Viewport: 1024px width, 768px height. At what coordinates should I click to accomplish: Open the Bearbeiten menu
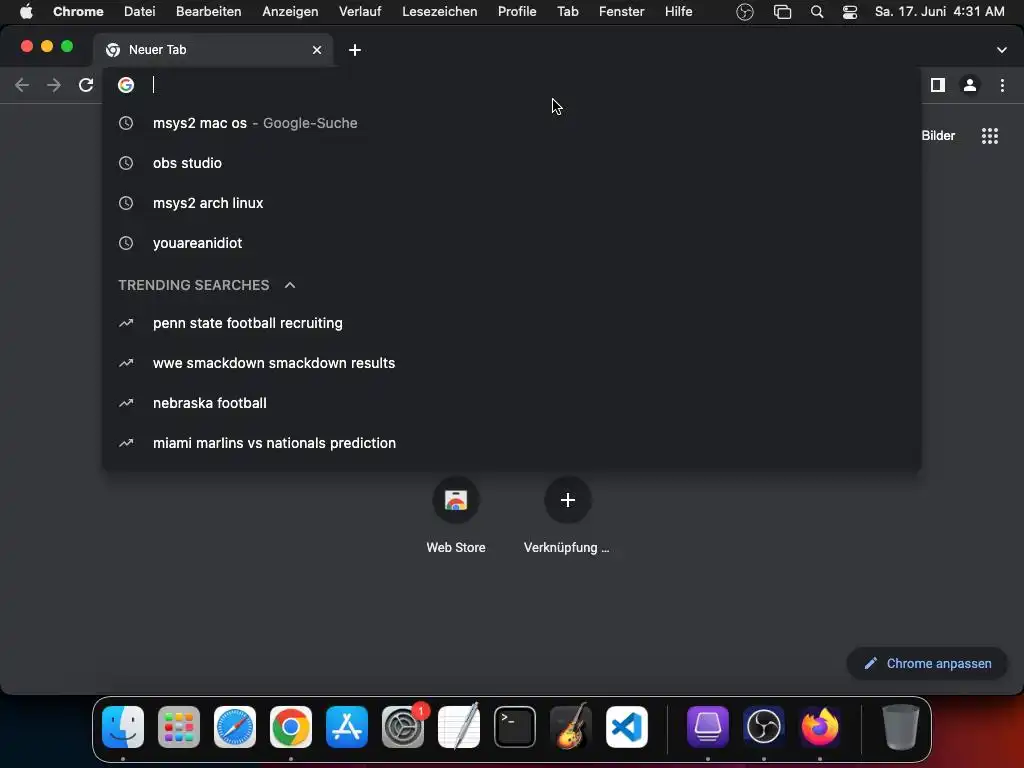coord(208,11)
